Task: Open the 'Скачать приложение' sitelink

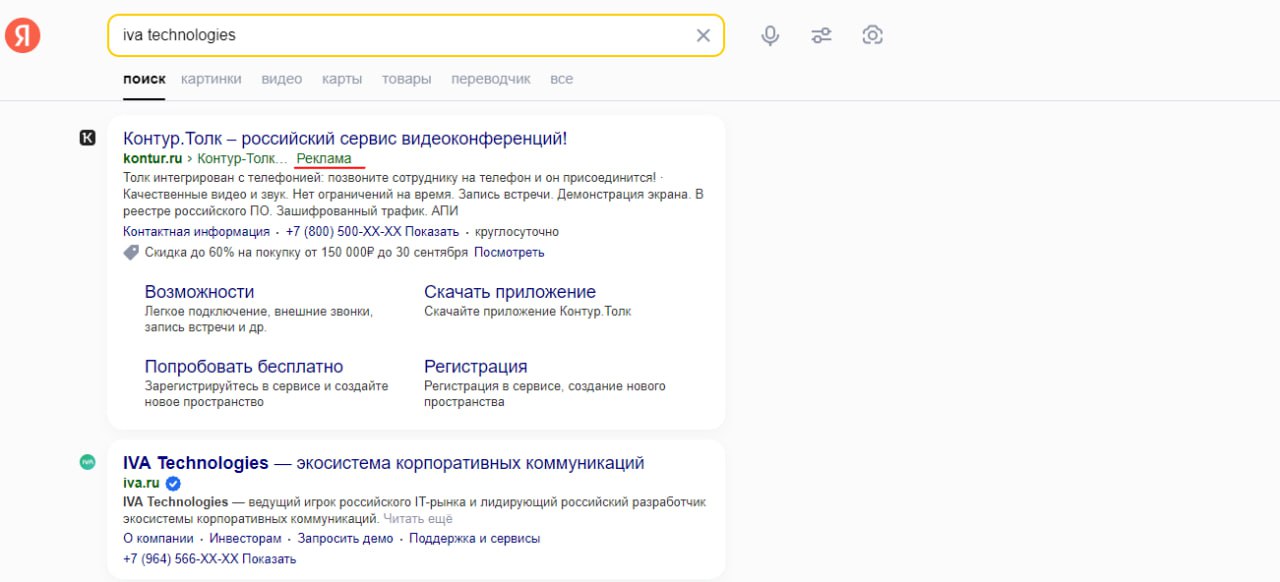Action: tap(510, 292)
